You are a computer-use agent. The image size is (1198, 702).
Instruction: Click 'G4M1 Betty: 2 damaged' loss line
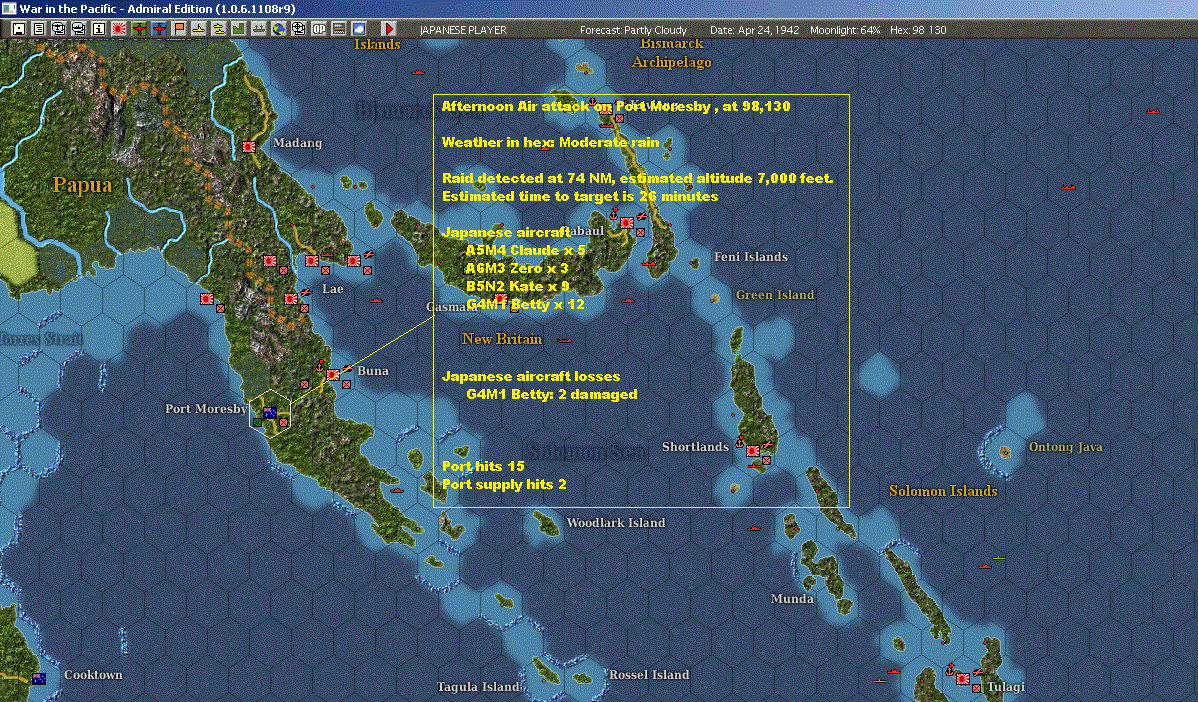coord(552,394)
